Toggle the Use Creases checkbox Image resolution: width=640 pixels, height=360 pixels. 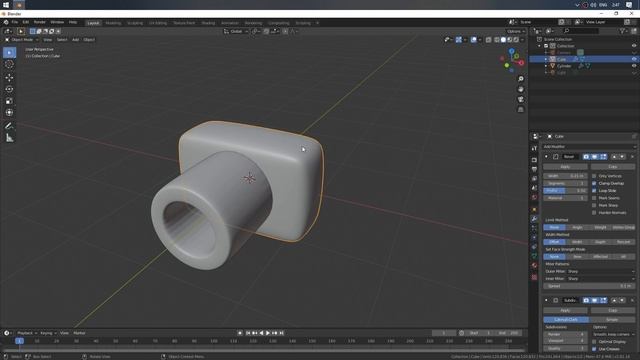(594, 349)
